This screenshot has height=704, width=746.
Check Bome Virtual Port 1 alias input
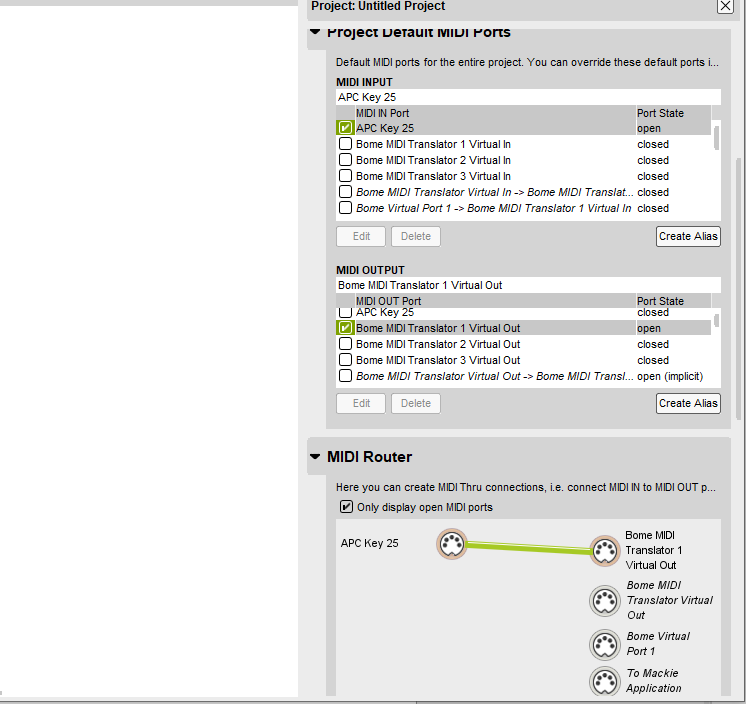pyautogui.click(x=345, y=208)
